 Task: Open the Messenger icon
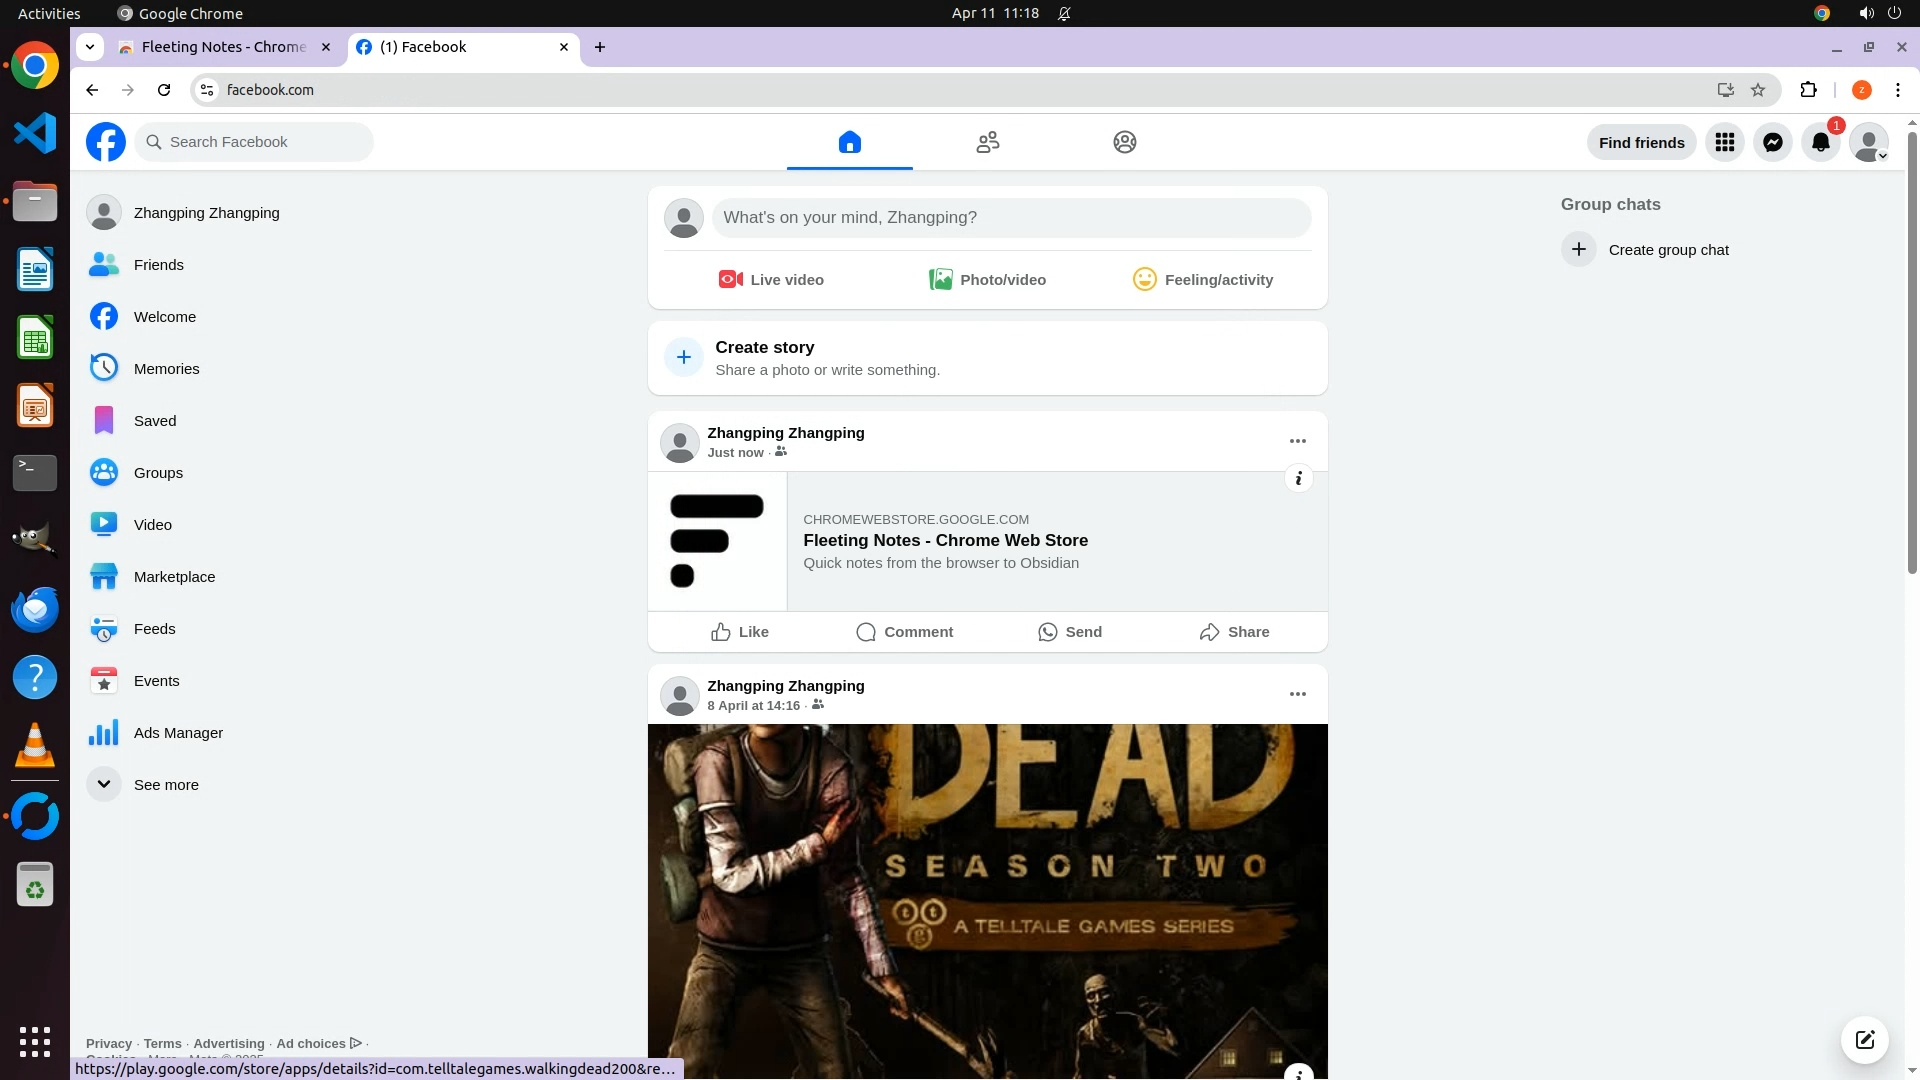tap(1772, 143)
